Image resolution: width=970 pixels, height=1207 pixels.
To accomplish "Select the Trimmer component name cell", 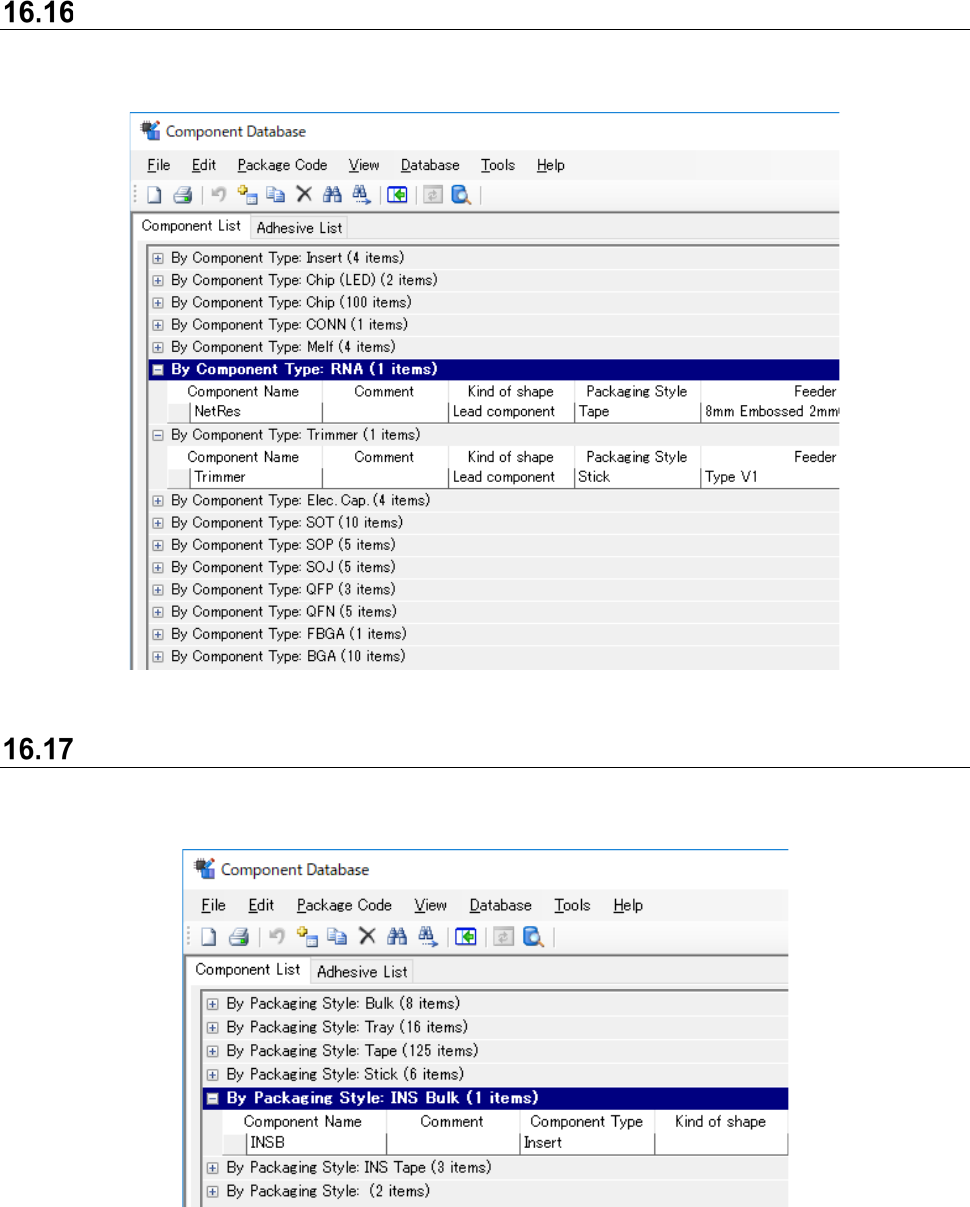I will [x=255, y=477].
